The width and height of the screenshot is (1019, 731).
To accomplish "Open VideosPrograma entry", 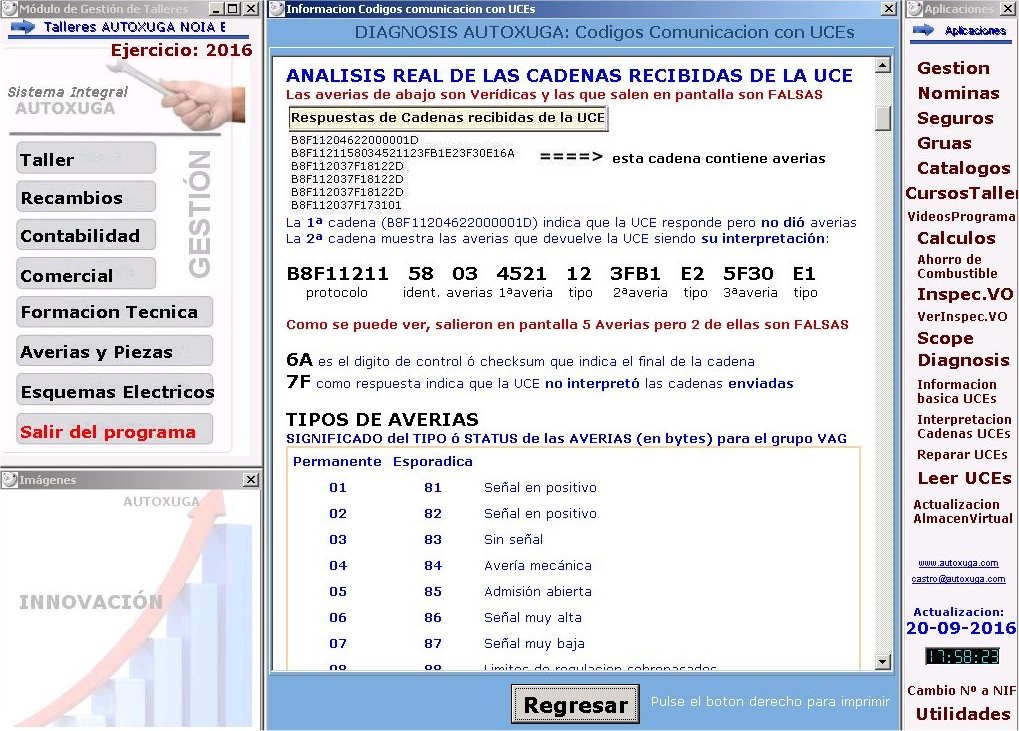I will (x=961, y=216).
